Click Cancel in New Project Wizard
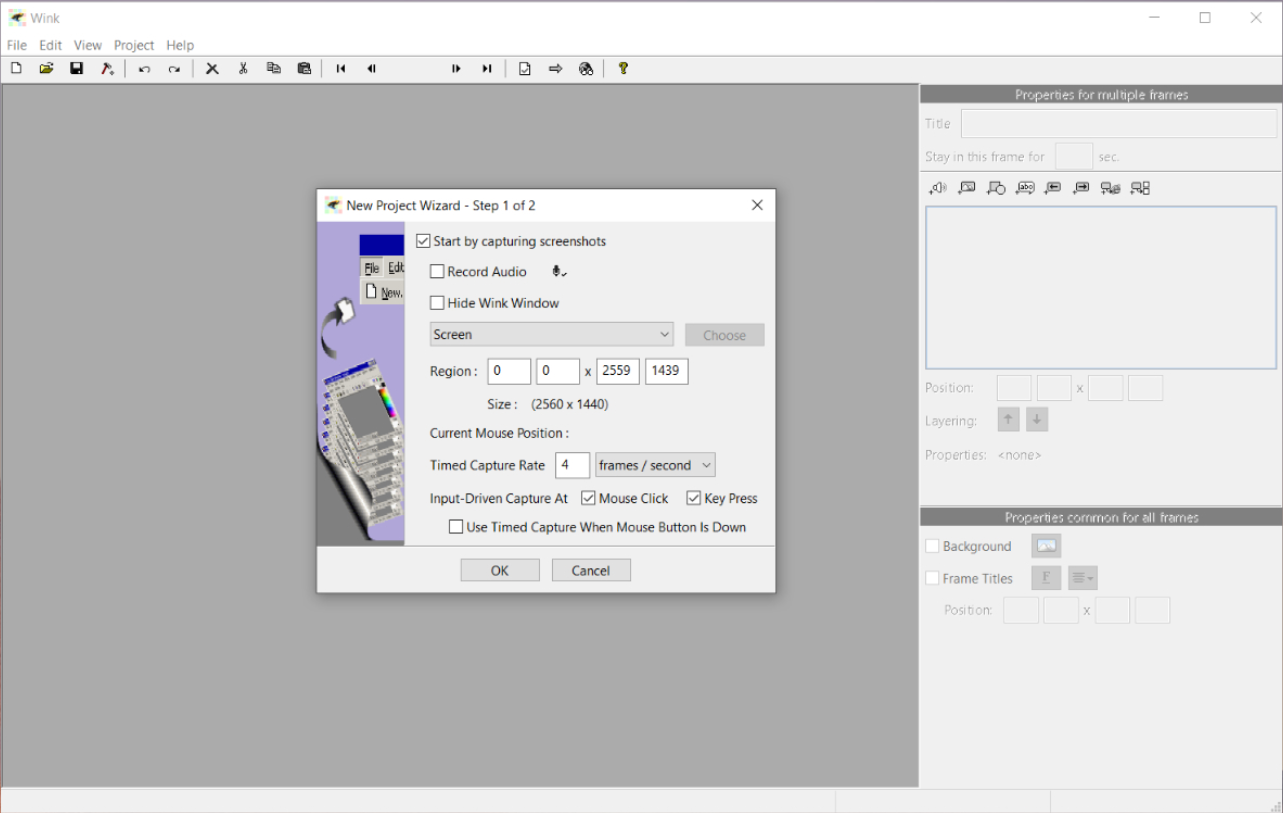The width and height of the screenshot is (1283, 813). click(x=591, y=570)
